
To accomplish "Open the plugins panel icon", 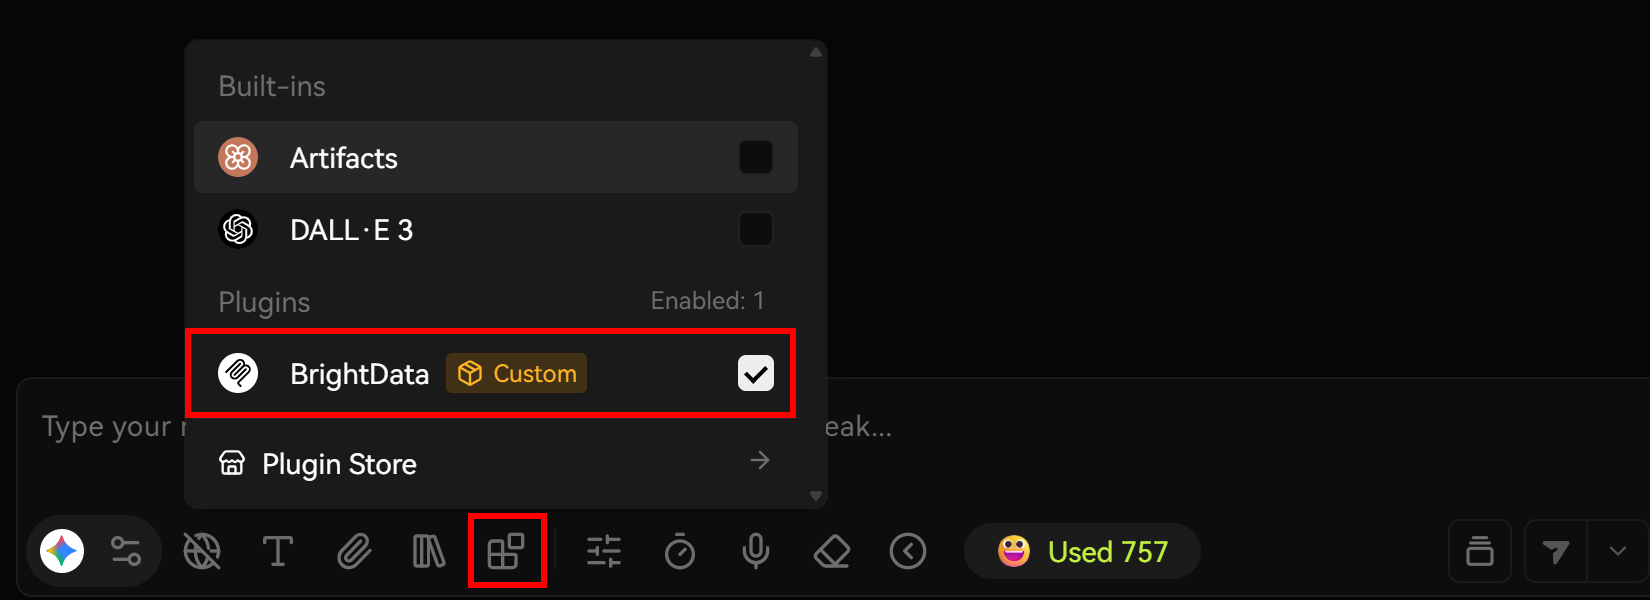I will [506, 551].
